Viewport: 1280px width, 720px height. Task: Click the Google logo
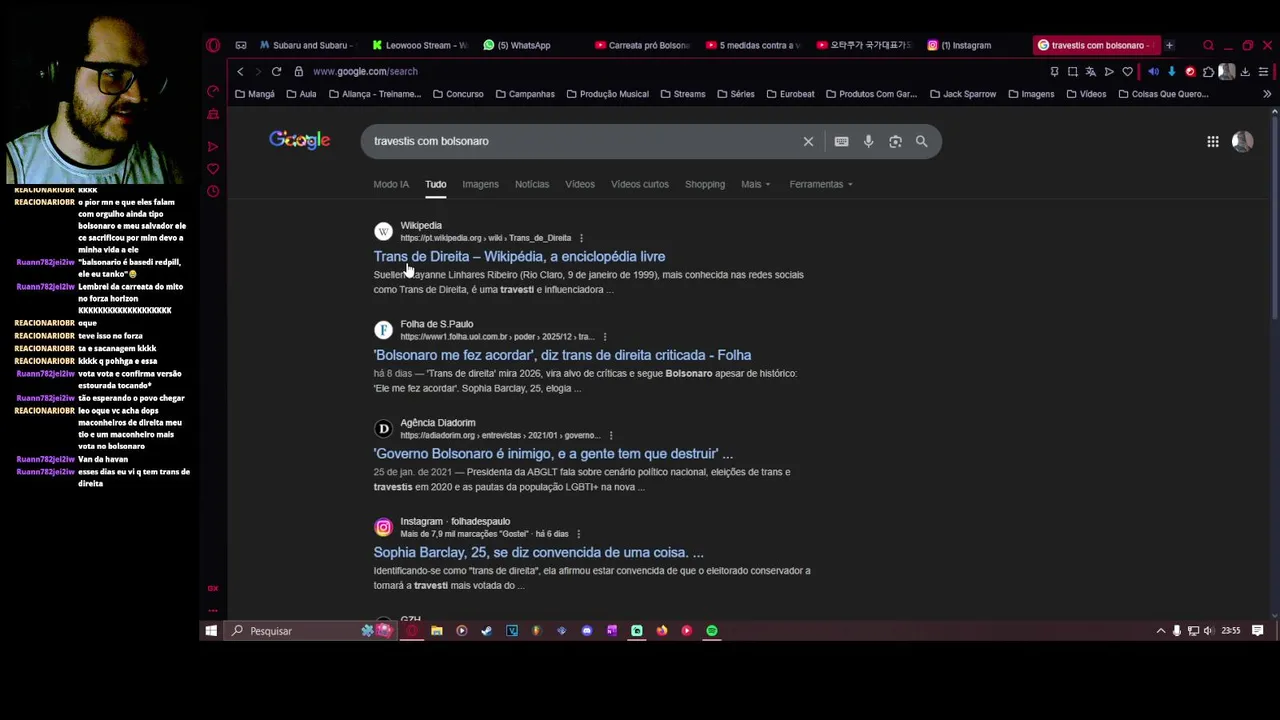coord(299,141)
